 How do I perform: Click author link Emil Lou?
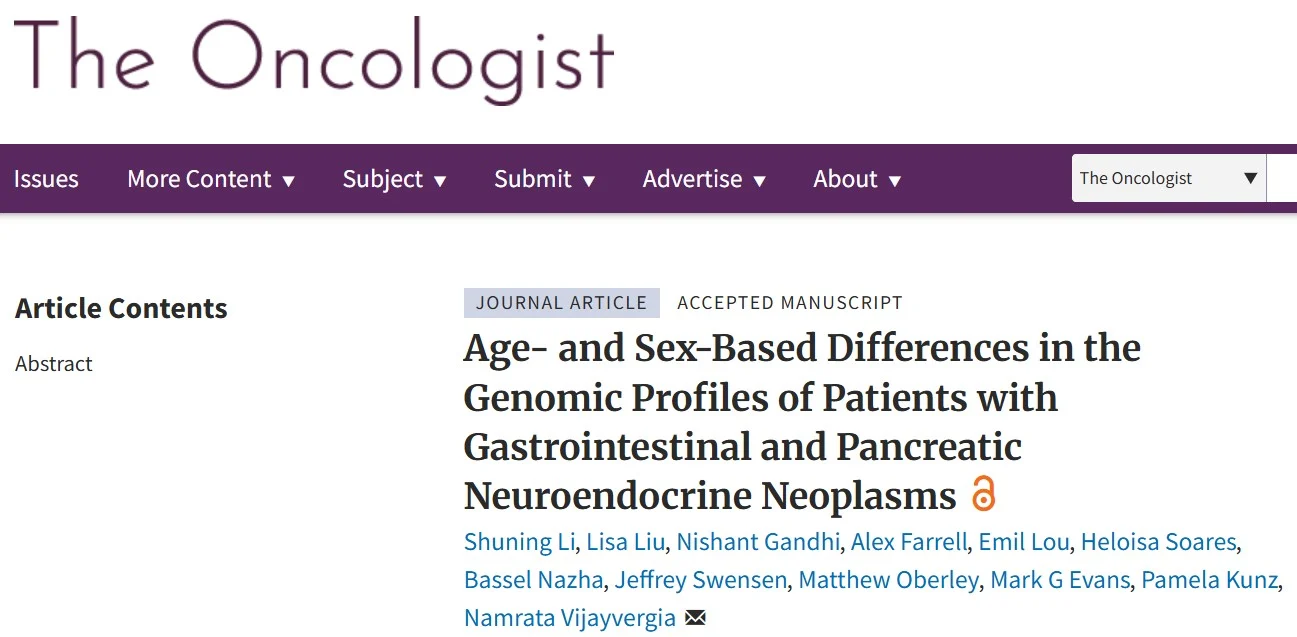pos(1024,542)
